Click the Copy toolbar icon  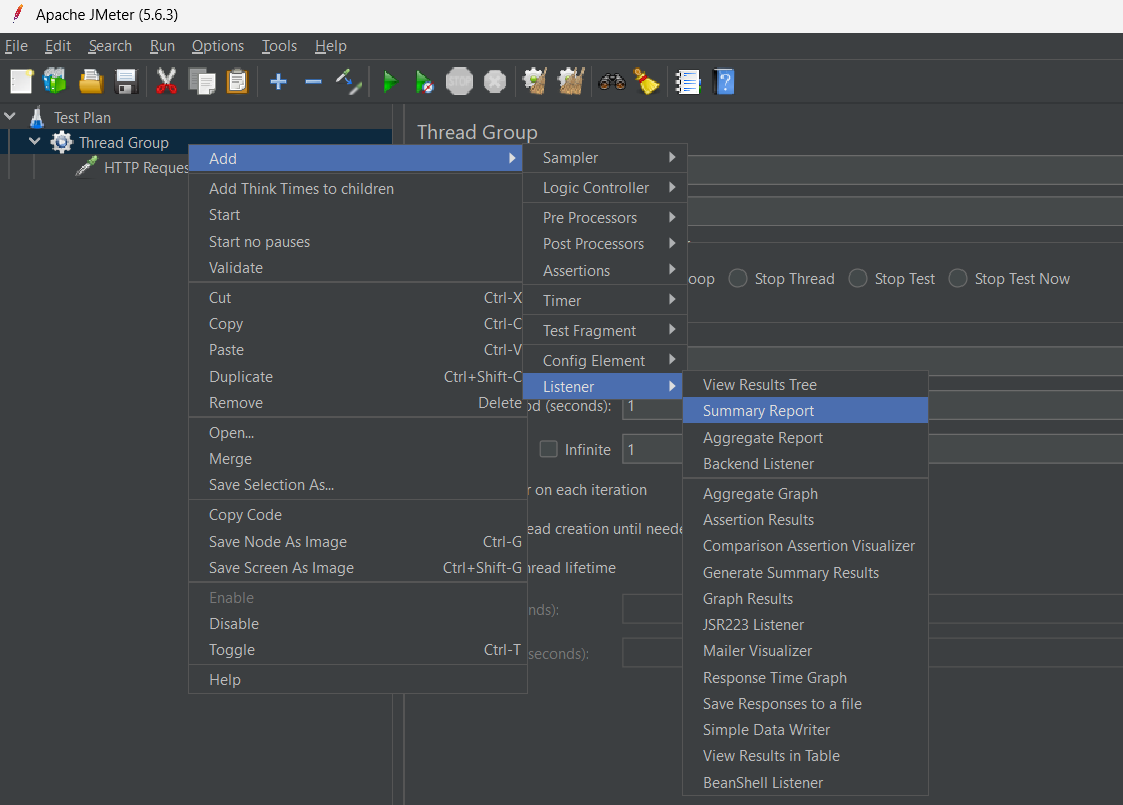coord(202,82)
